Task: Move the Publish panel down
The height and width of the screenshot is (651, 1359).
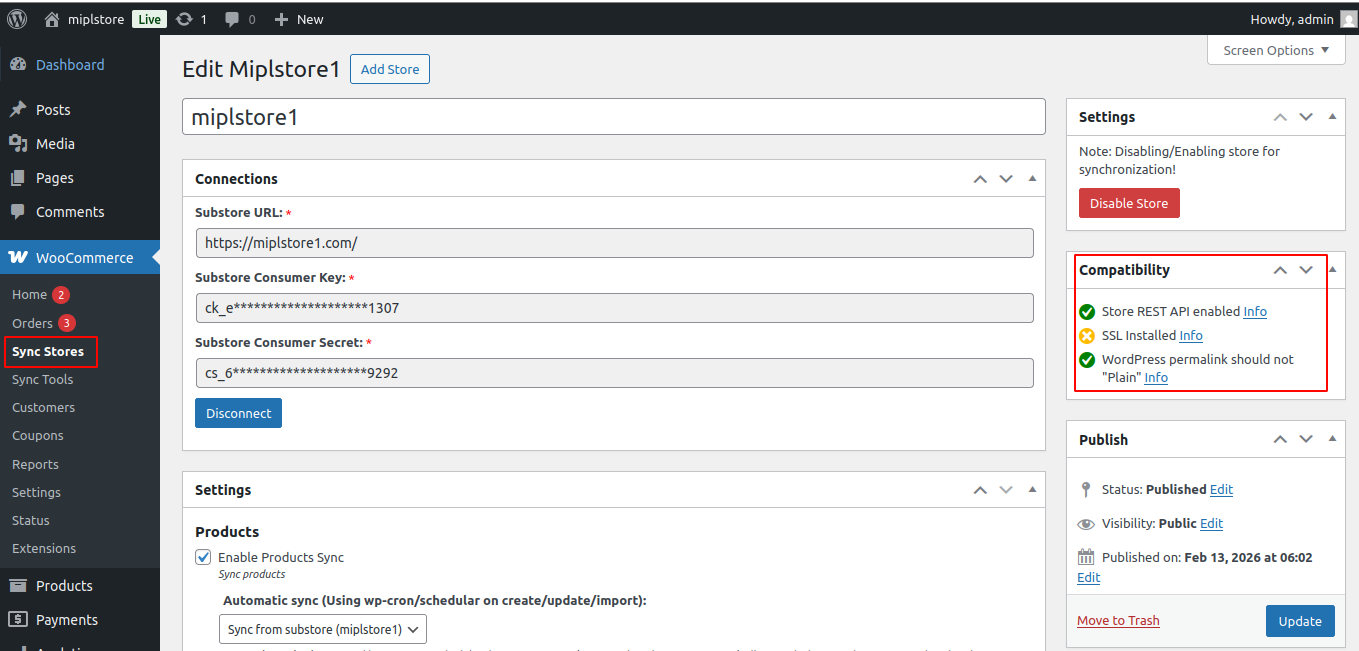Action: 1306,439
